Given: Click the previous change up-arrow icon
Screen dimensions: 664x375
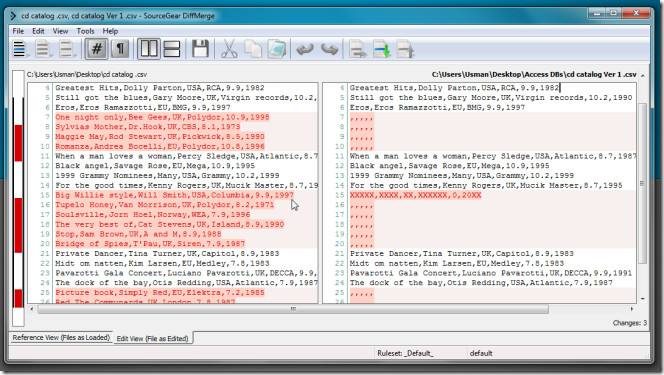Looking at the screenshot, I should 406,49.
